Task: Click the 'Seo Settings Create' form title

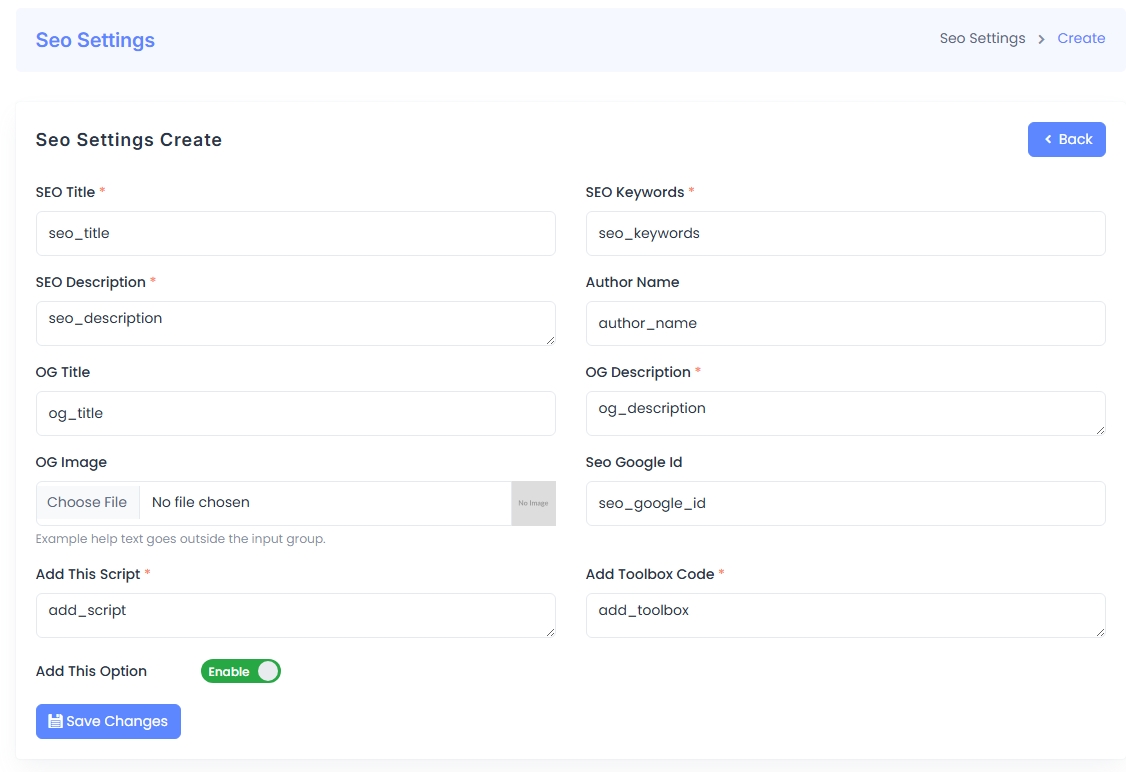Action: pyautogui.click(x=129, y=140)
